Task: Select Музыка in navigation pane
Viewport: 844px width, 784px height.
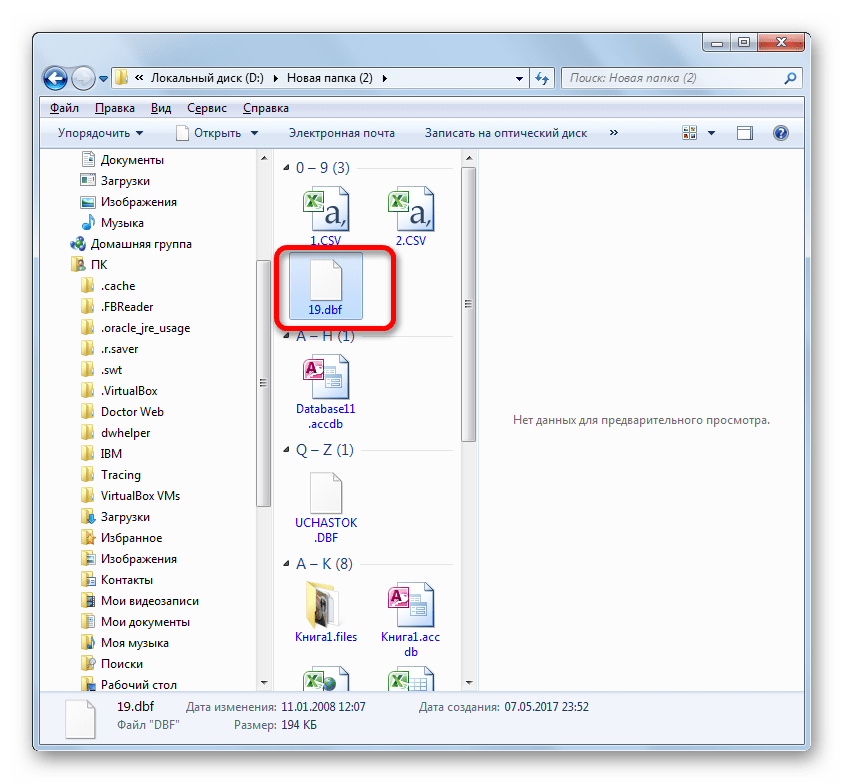Action: coord(112,223)
